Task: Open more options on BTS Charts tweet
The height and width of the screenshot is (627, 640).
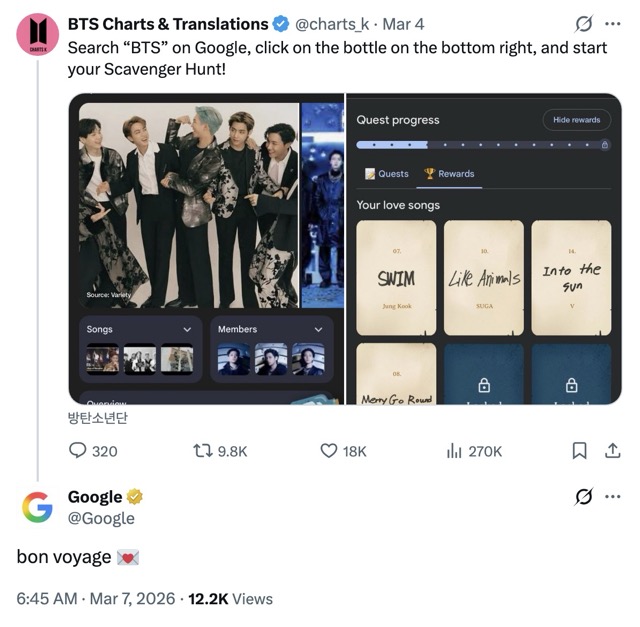Action: 613,24
